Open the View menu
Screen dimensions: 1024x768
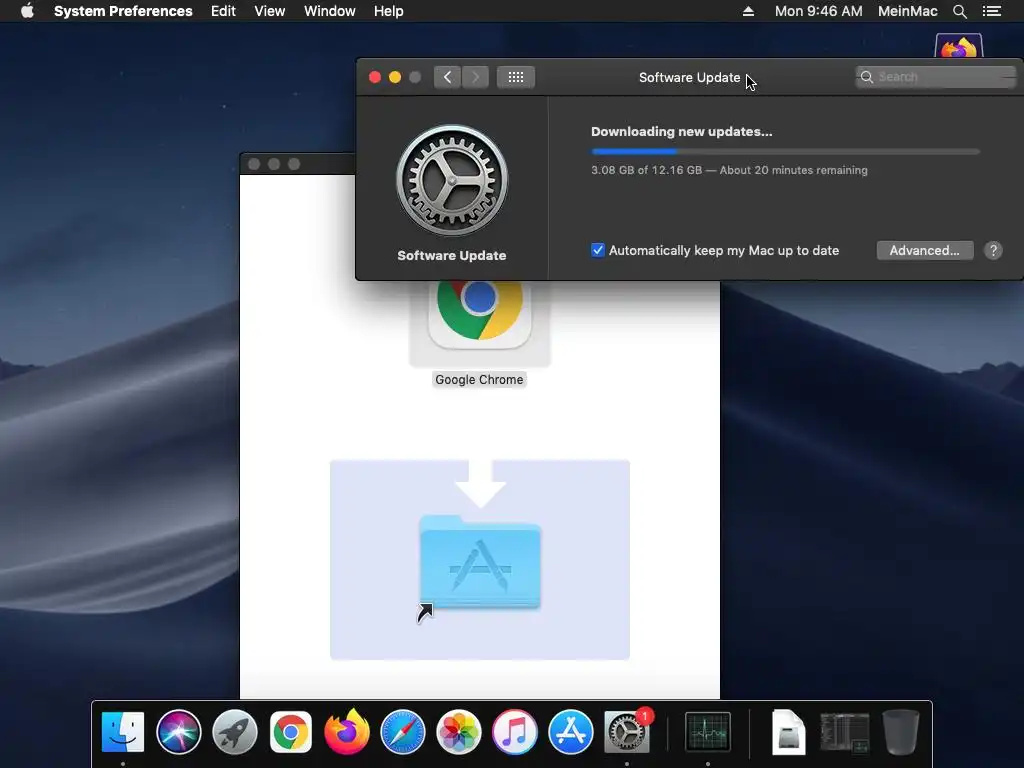[270, 11]
